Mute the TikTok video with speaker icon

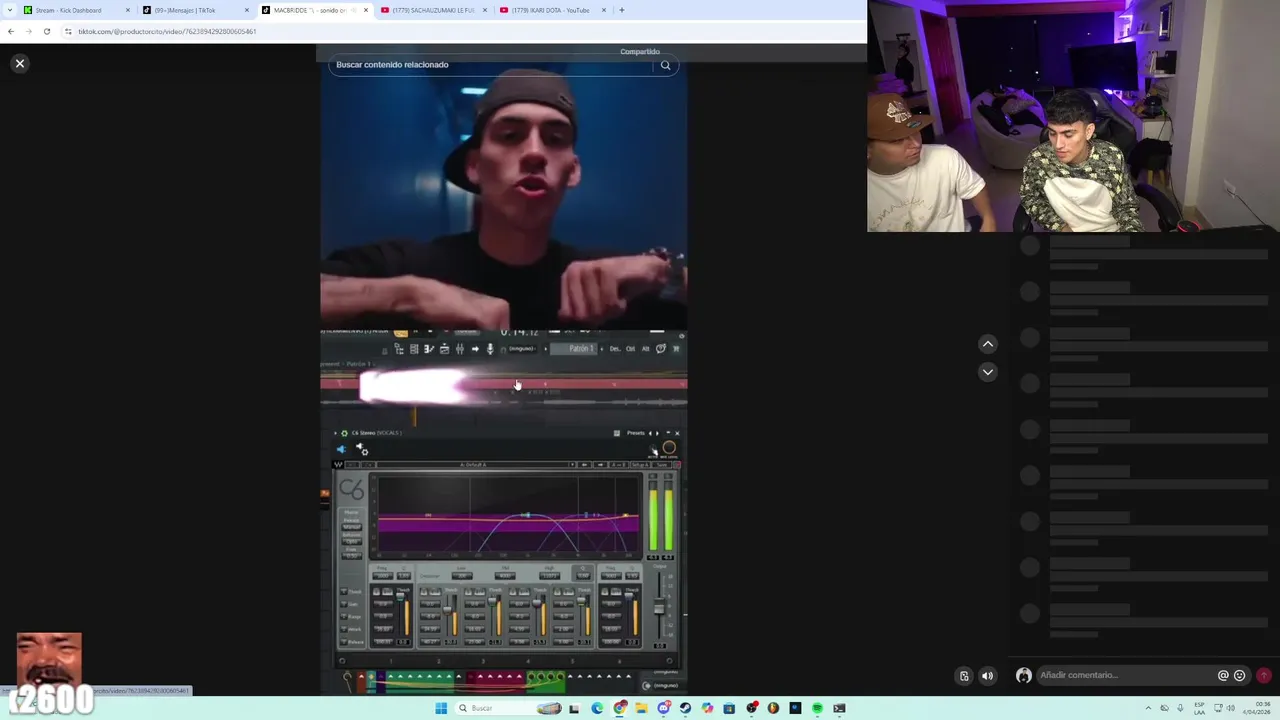(x=987, y=676)
